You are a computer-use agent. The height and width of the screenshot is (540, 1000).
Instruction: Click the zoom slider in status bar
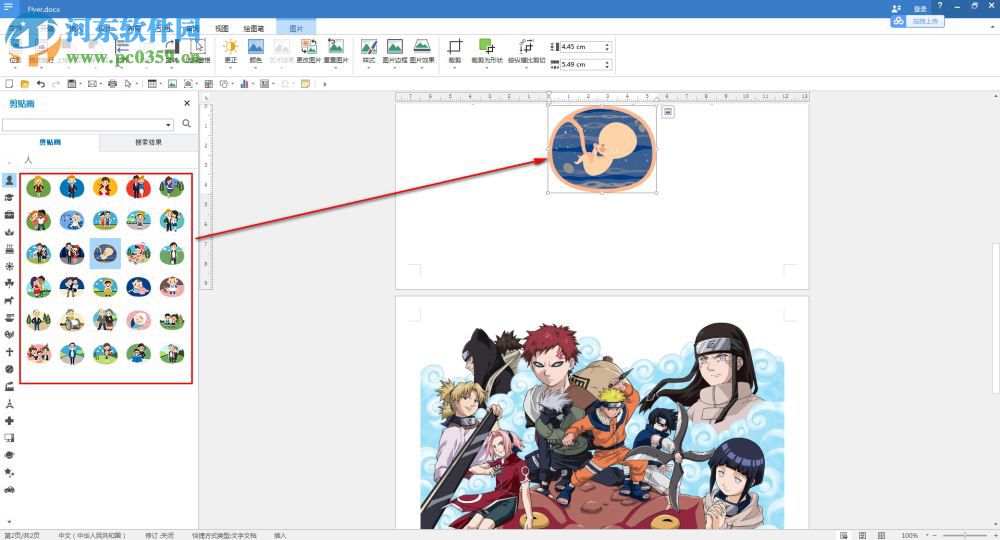(965, 536)
